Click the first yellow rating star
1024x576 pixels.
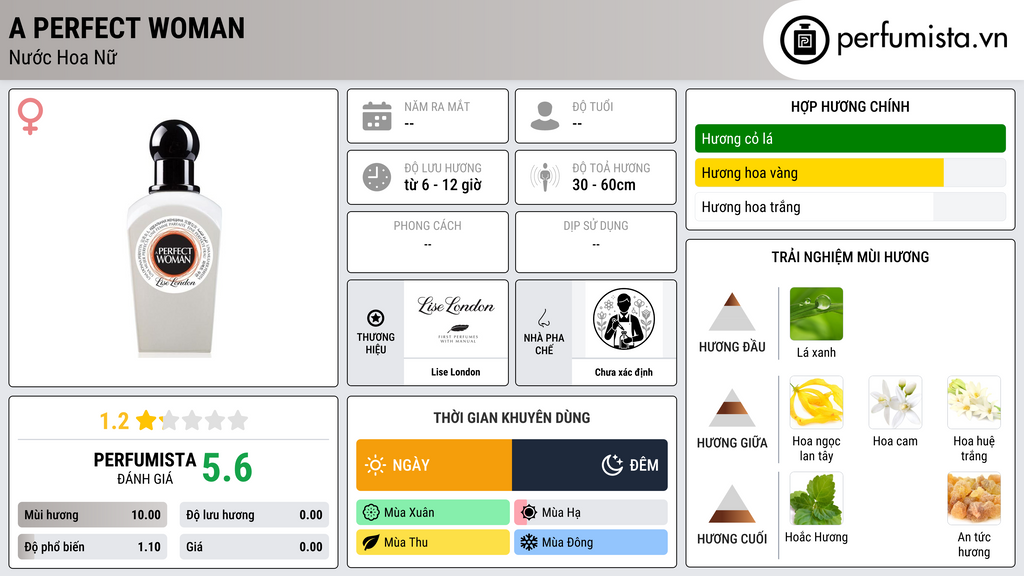point(146,420)
